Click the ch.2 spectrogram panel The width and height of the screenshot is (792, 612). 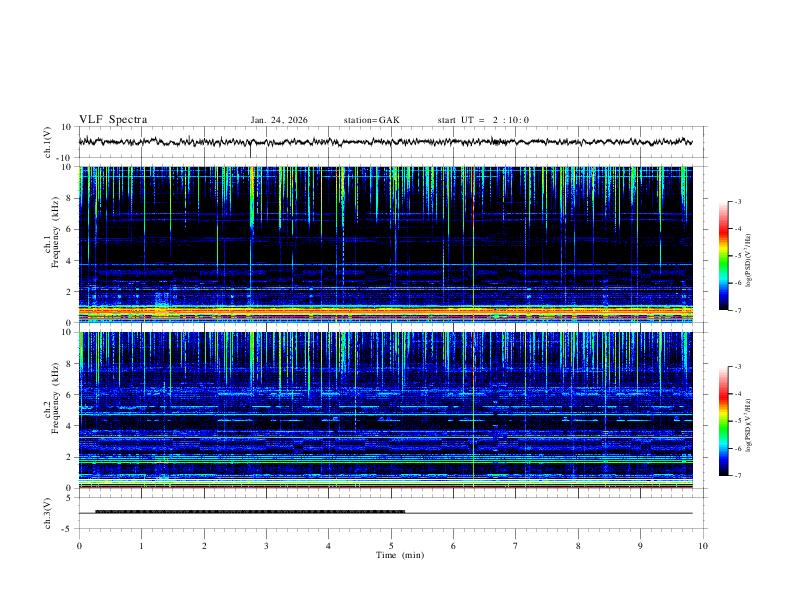click(385, 410)
